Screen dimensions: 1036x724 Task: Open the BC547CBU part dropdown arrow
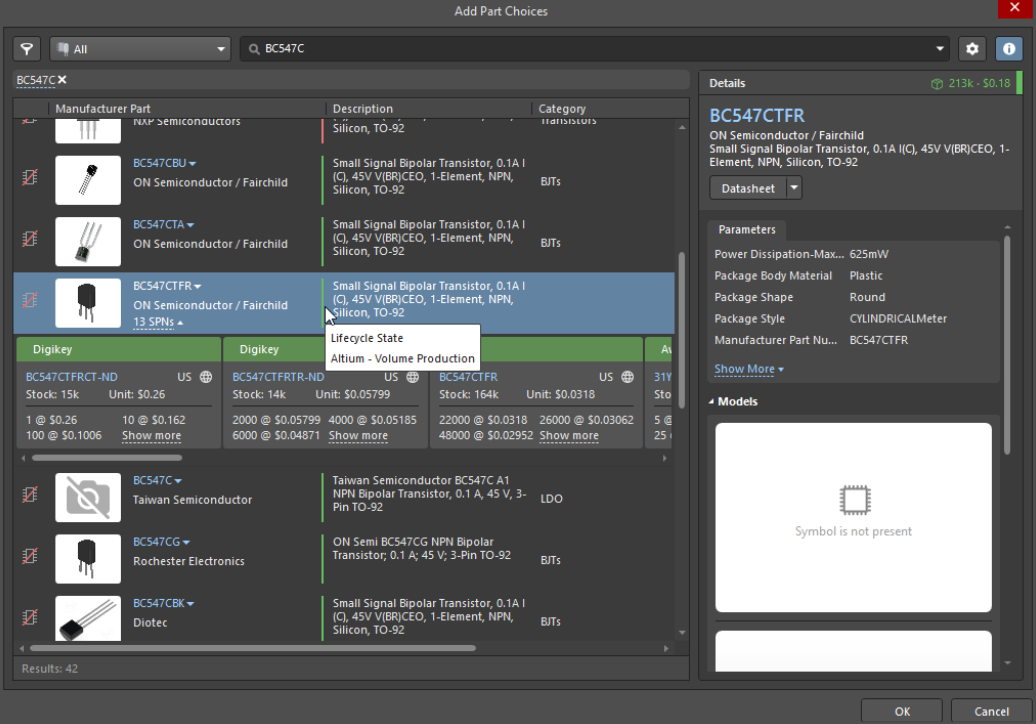point(192,163)
